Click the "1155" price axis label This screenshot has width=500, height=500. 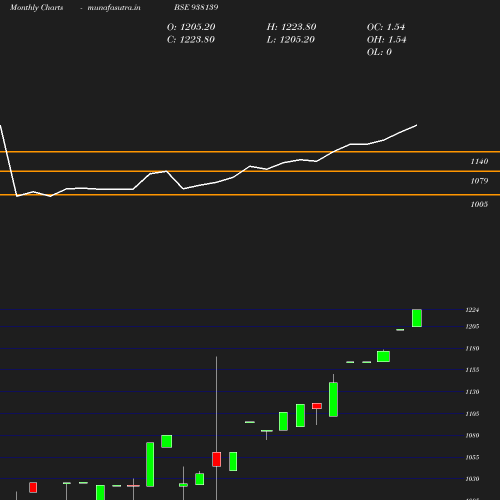[x=472, y=370]
